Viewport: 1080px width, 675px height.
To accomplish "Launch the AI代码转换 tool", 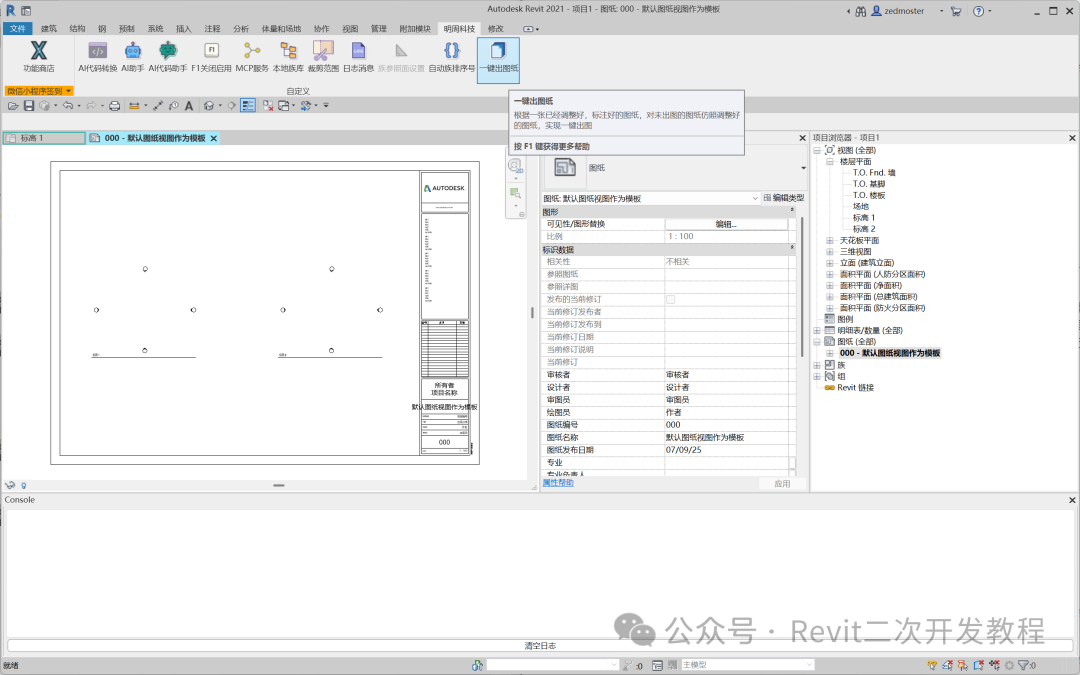I will tap(98, 56).
